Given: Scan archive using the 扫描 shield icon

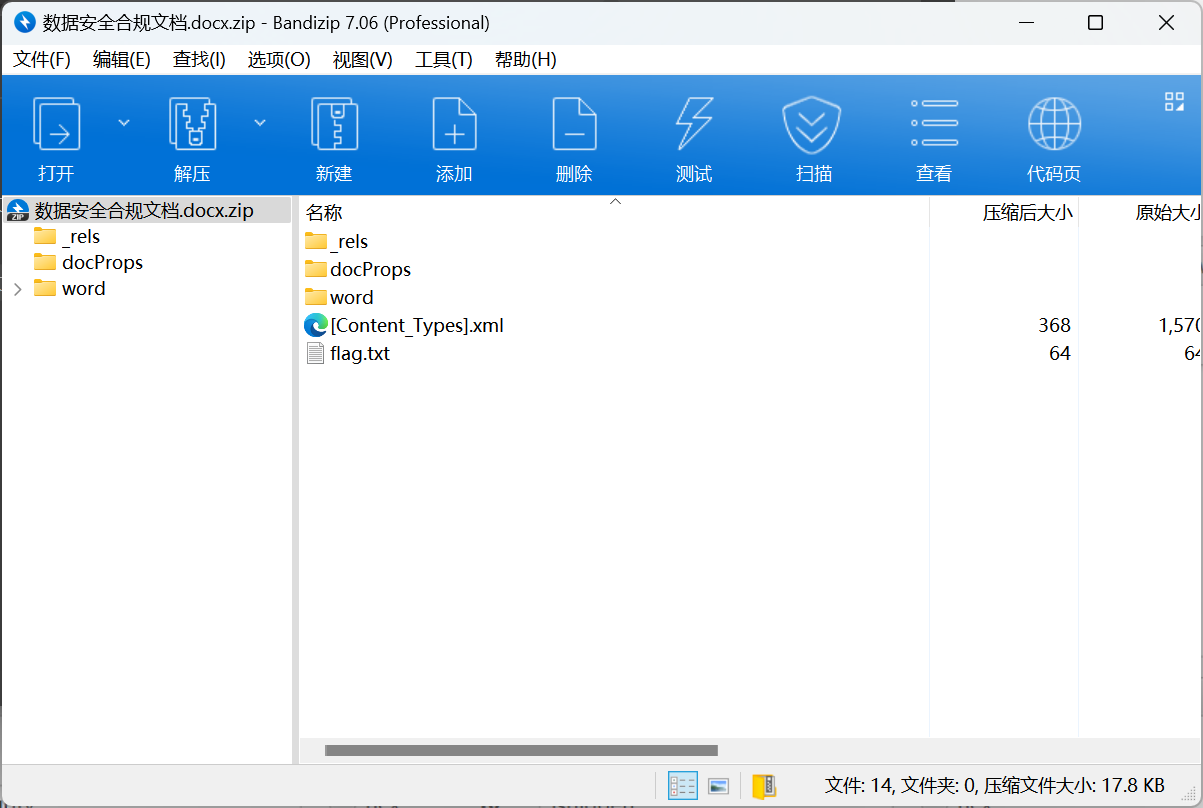Looking at the screenshot, I should [811, 123].
